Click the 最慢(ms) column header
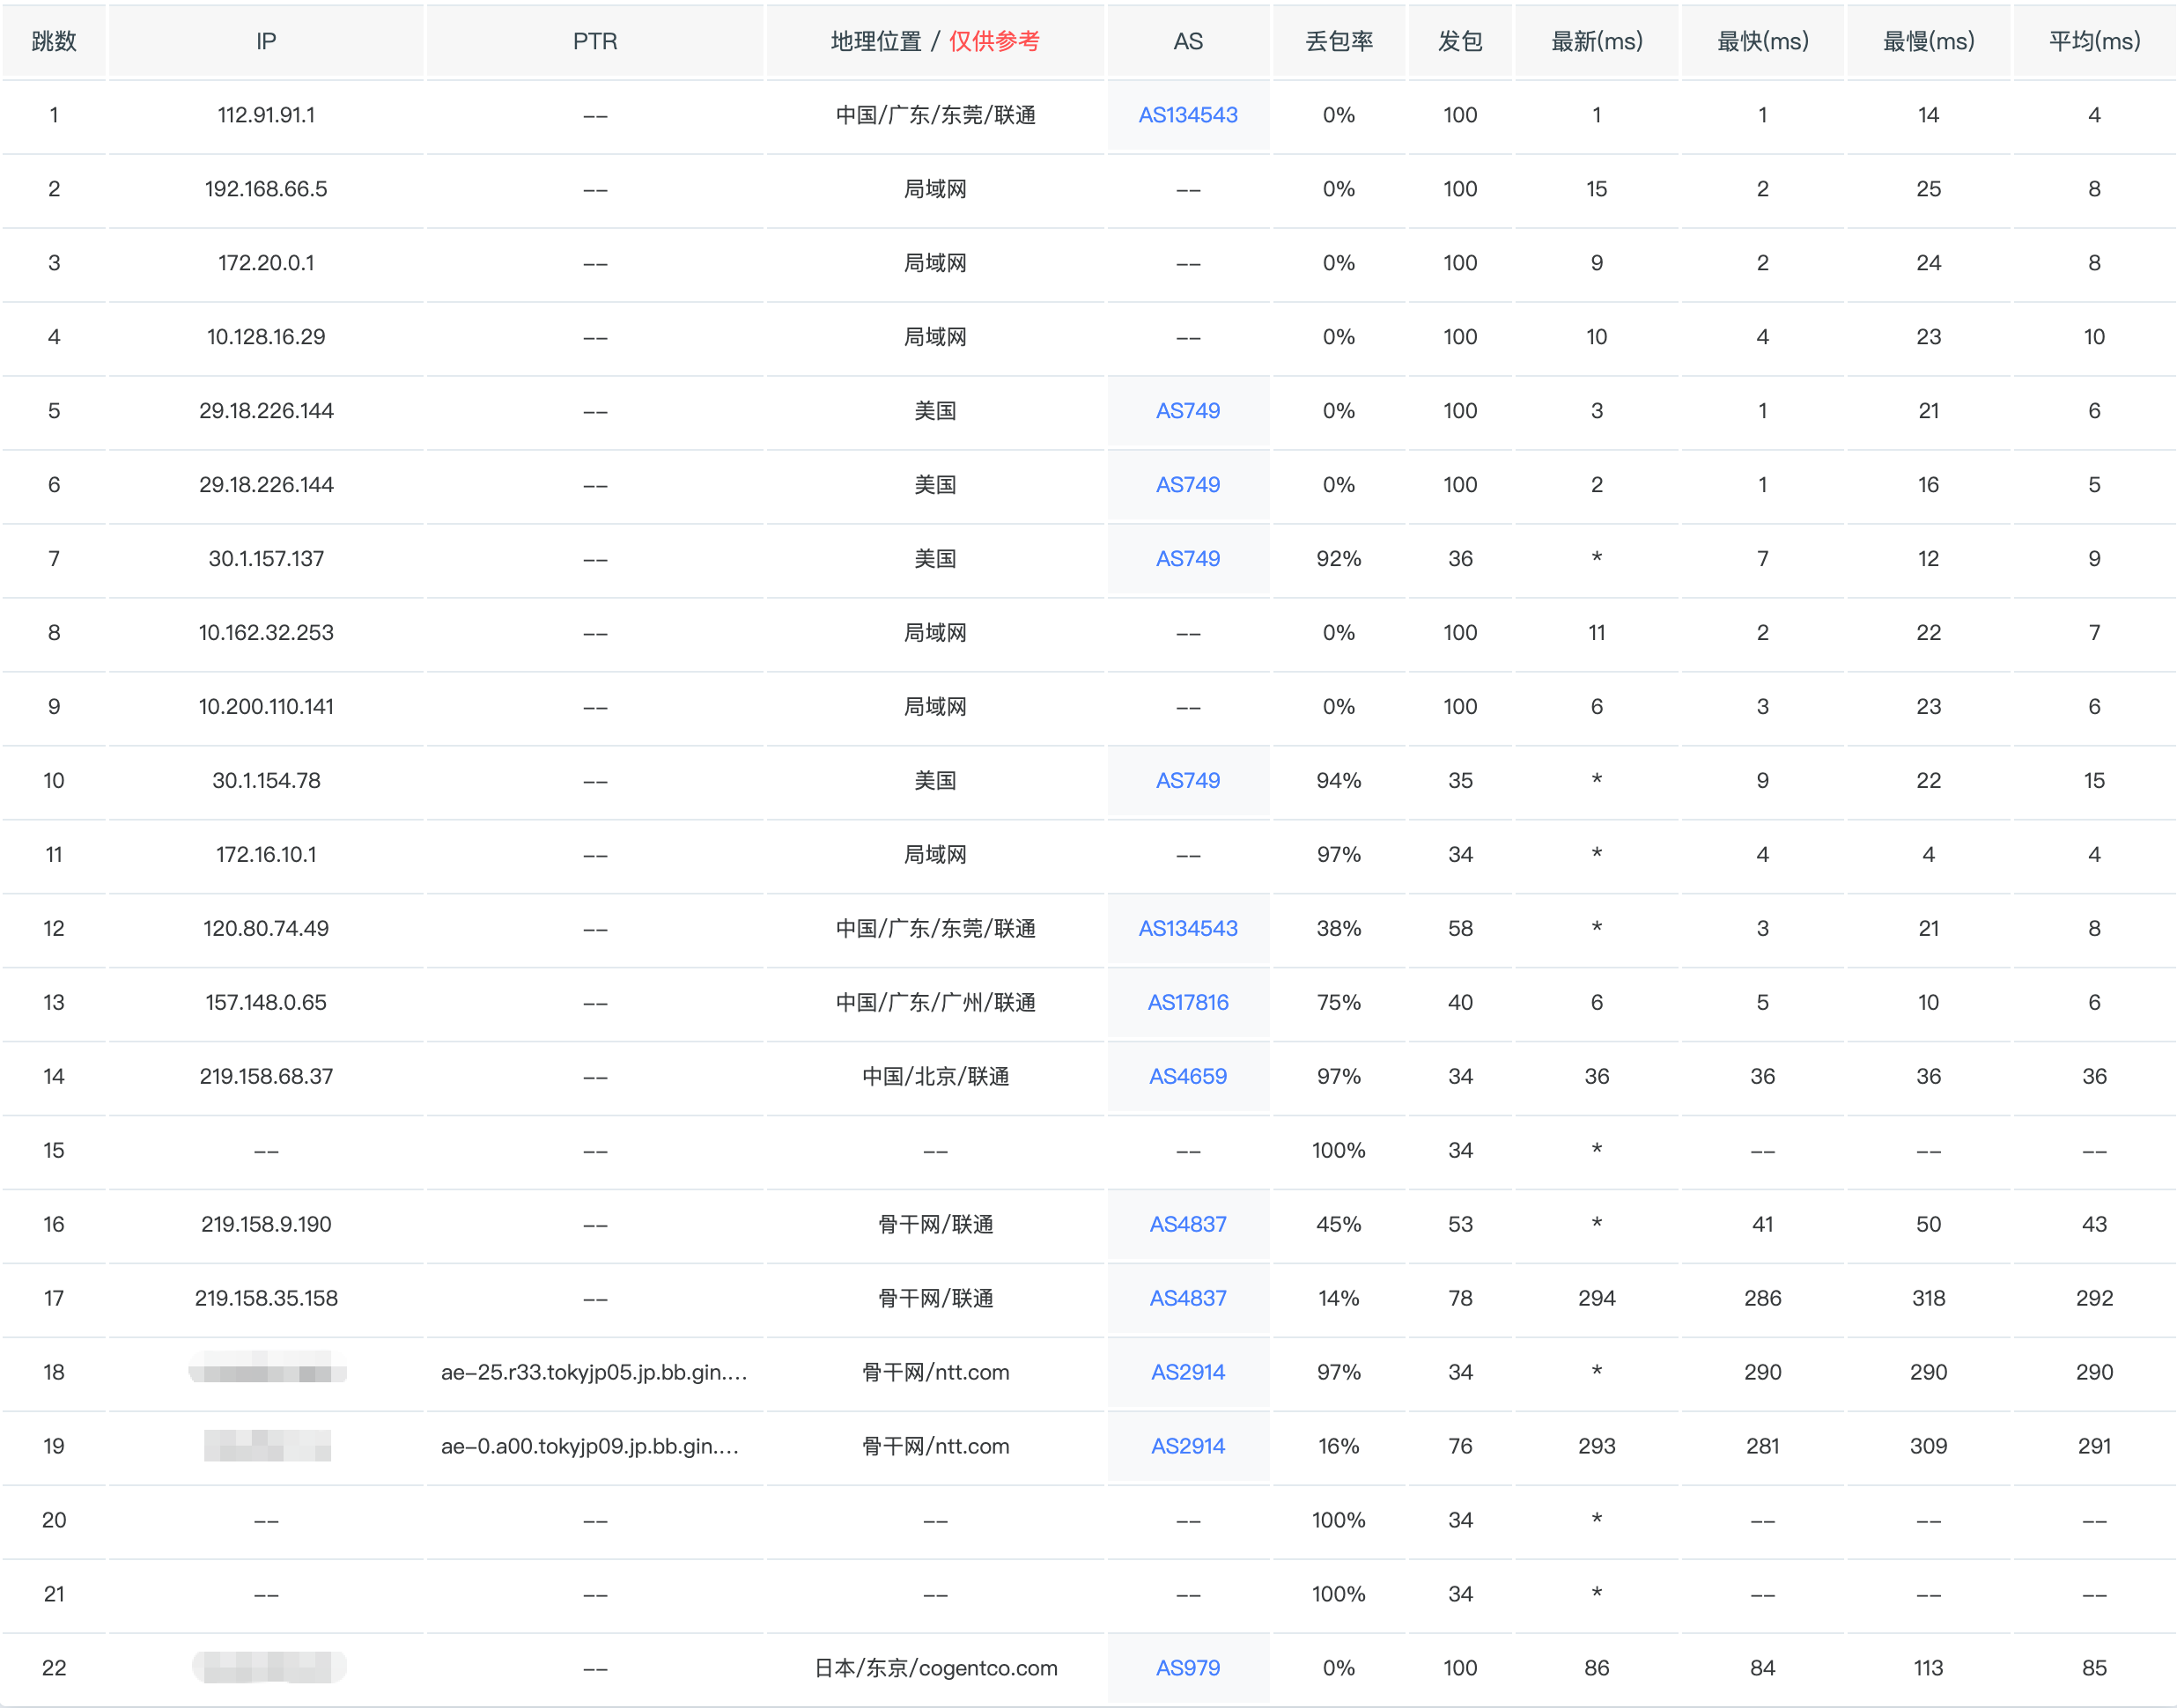The image size is (2177, 1708). [1927, 41]
